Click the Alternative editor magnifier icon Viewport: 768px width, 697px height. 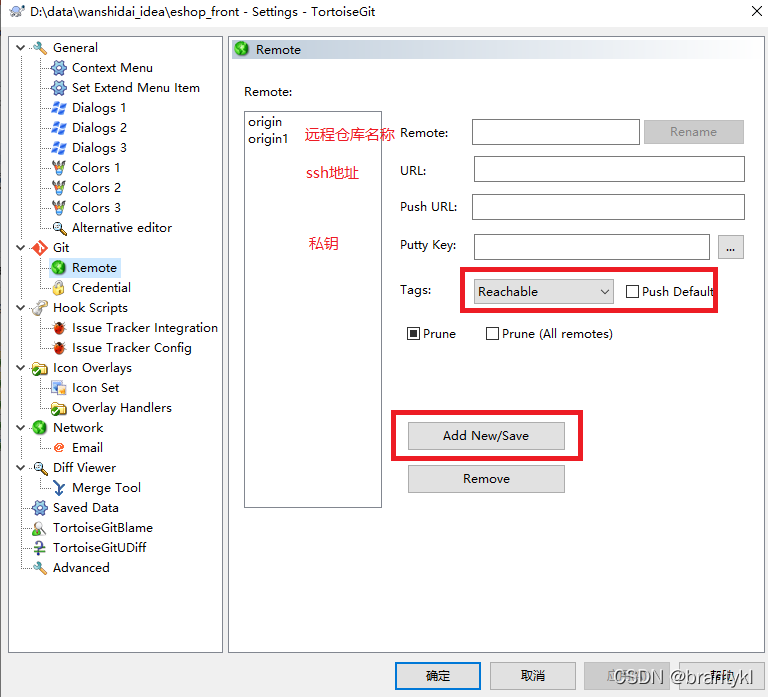tap(59, 228)
